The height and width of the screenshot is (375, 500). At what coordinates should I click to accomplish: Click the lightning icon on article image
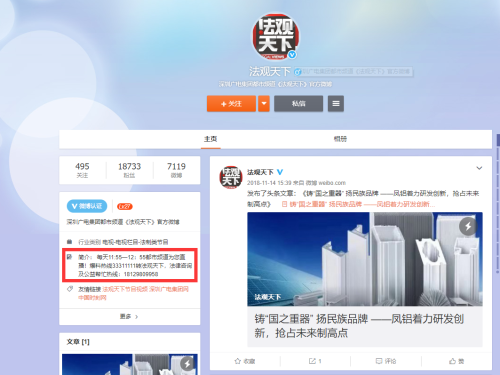(x=468, y=226)
